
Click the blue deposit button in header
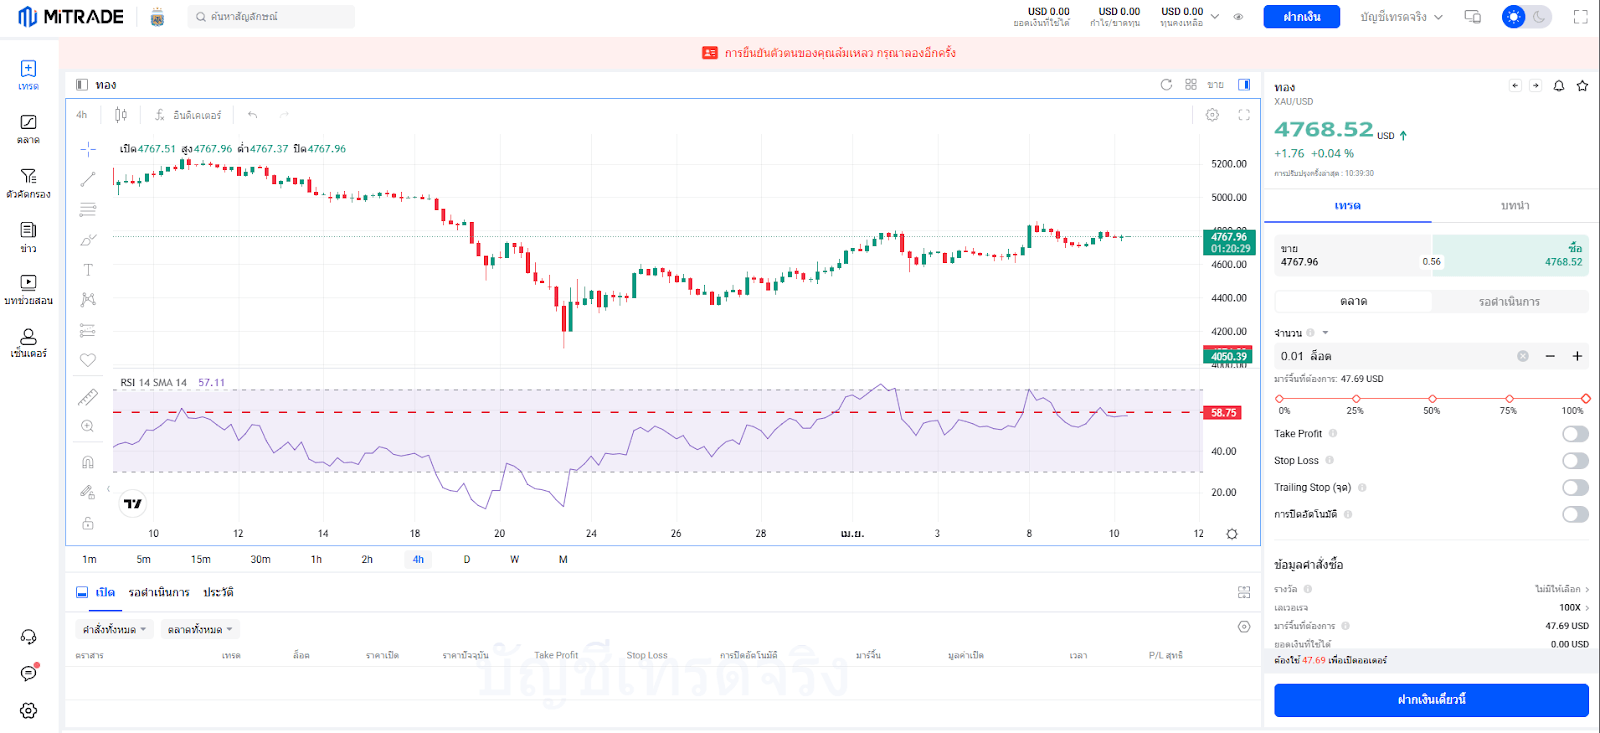pos(1301,17)
